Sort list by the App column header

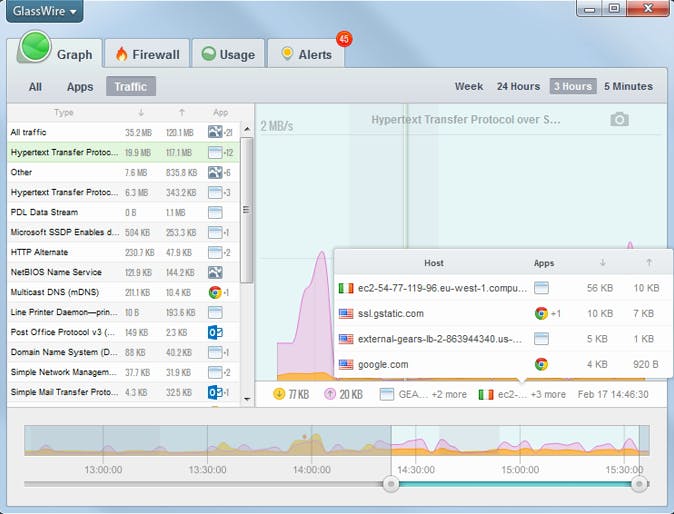pyautogui.click(x=221, y=113)
